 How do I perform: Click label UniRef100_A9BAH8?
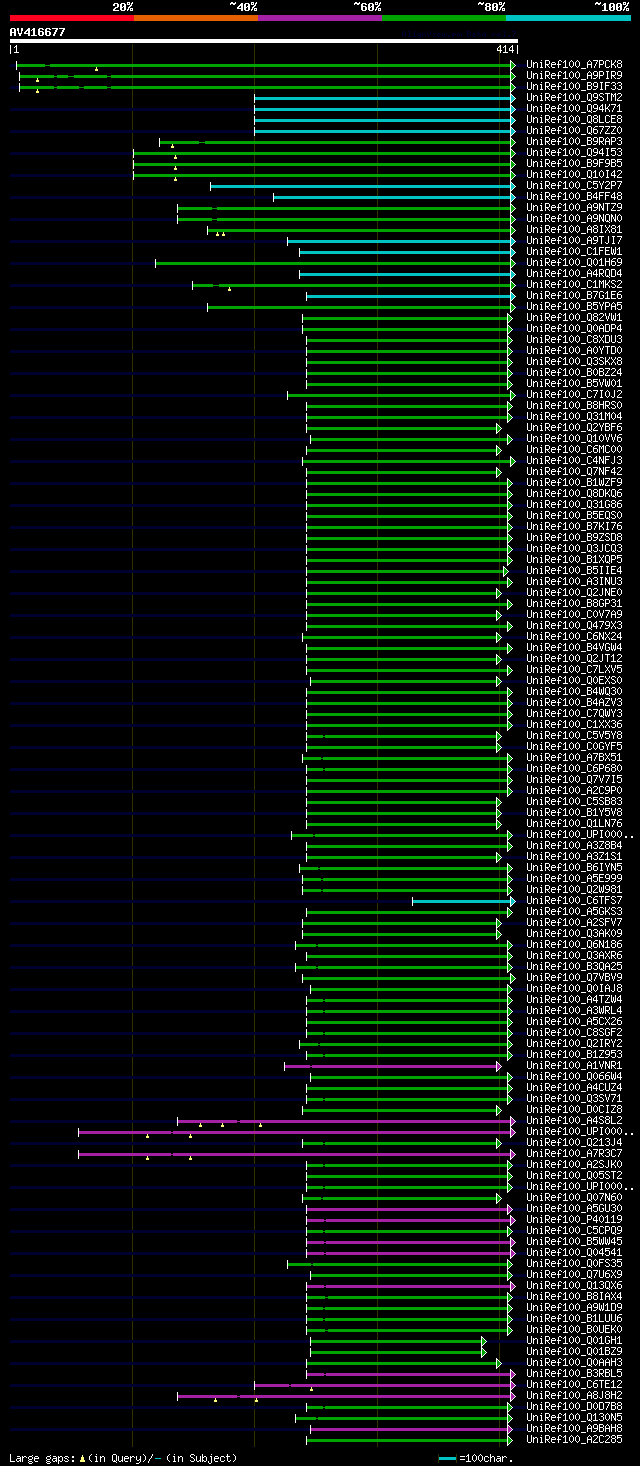(x=574, y=1428)
